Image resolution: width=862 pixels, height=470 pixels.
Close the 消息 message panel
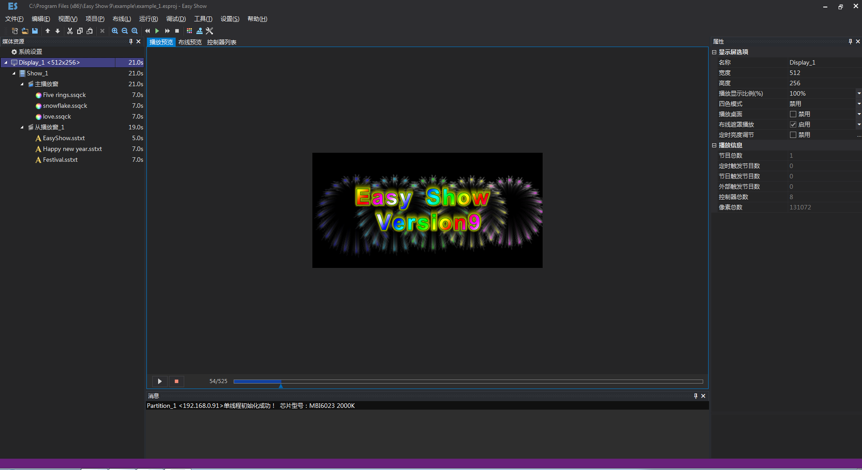[703, 396]
